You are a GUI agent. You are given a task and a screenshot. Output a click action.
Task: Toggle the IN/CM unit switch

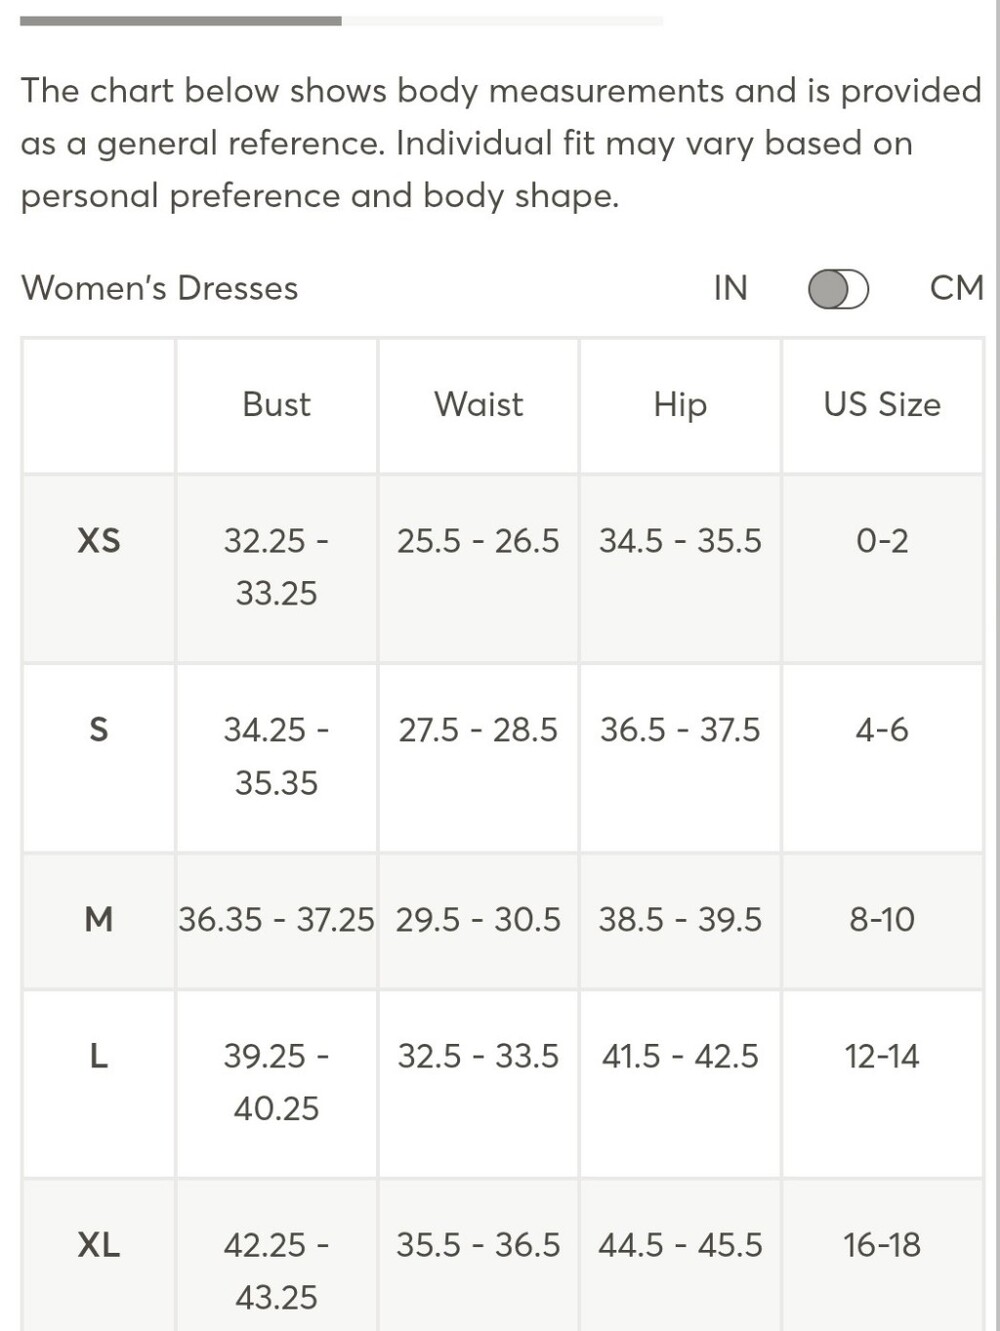coord(838,289)
